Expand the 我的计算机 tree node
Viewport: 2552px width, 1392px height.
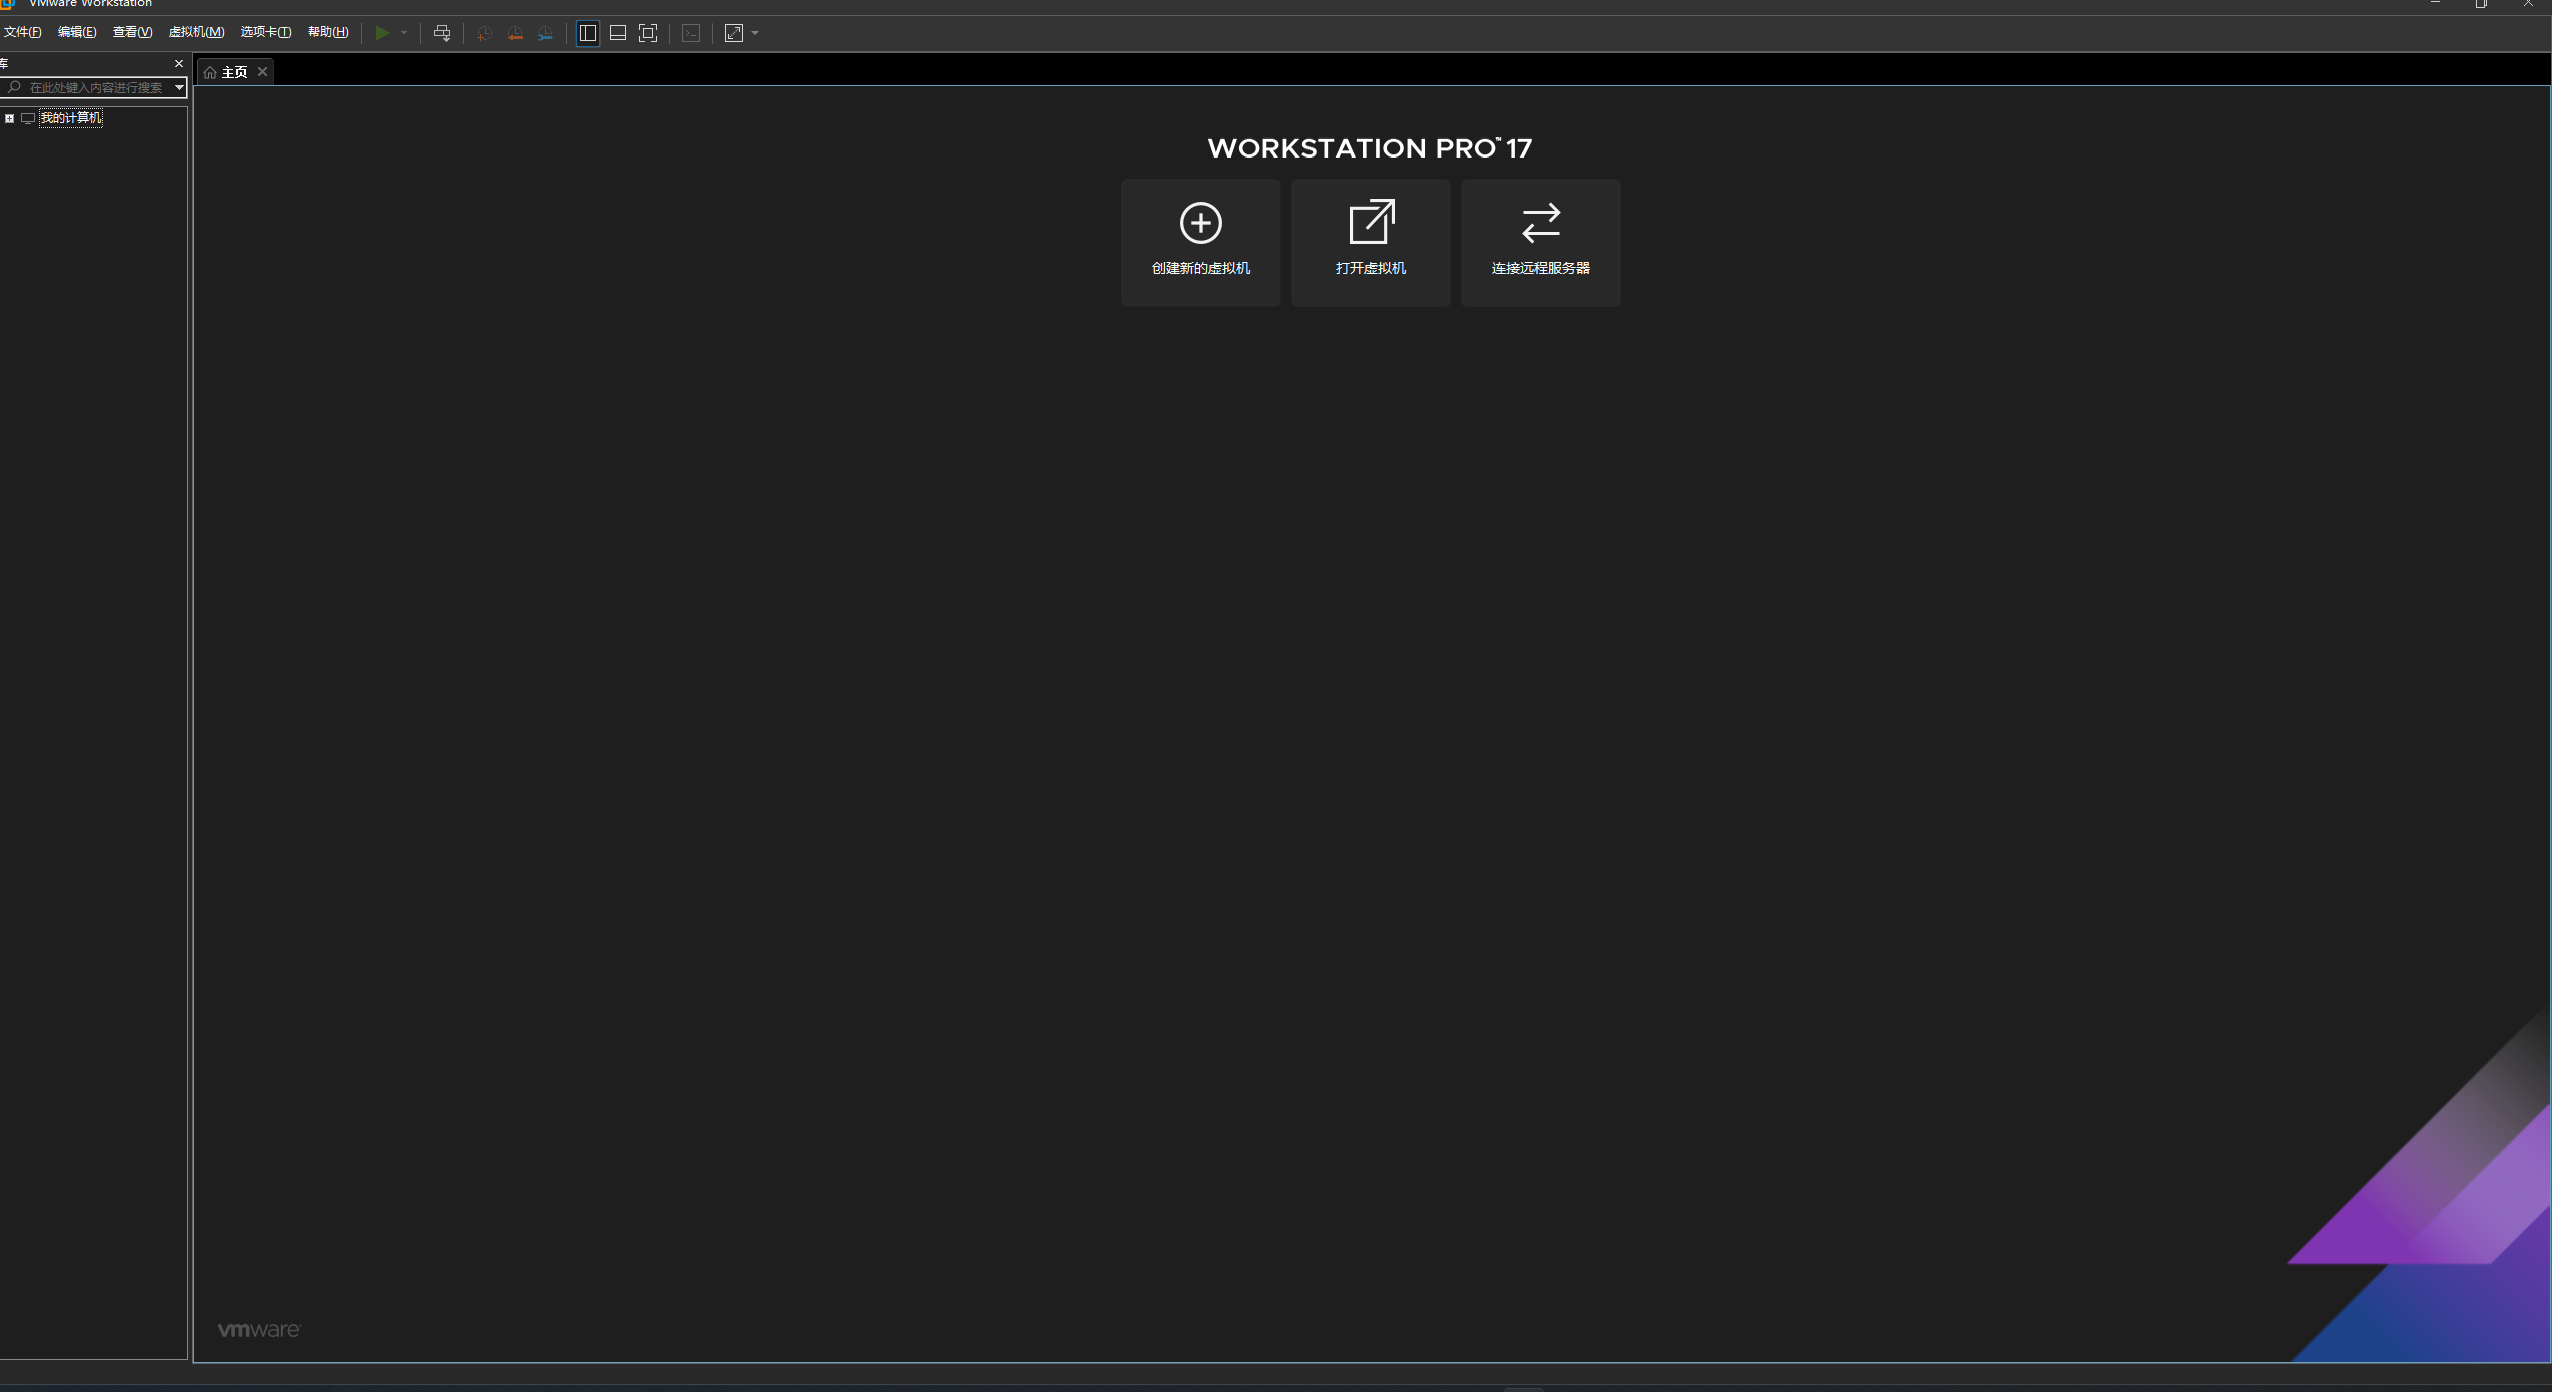pos(9,118)
